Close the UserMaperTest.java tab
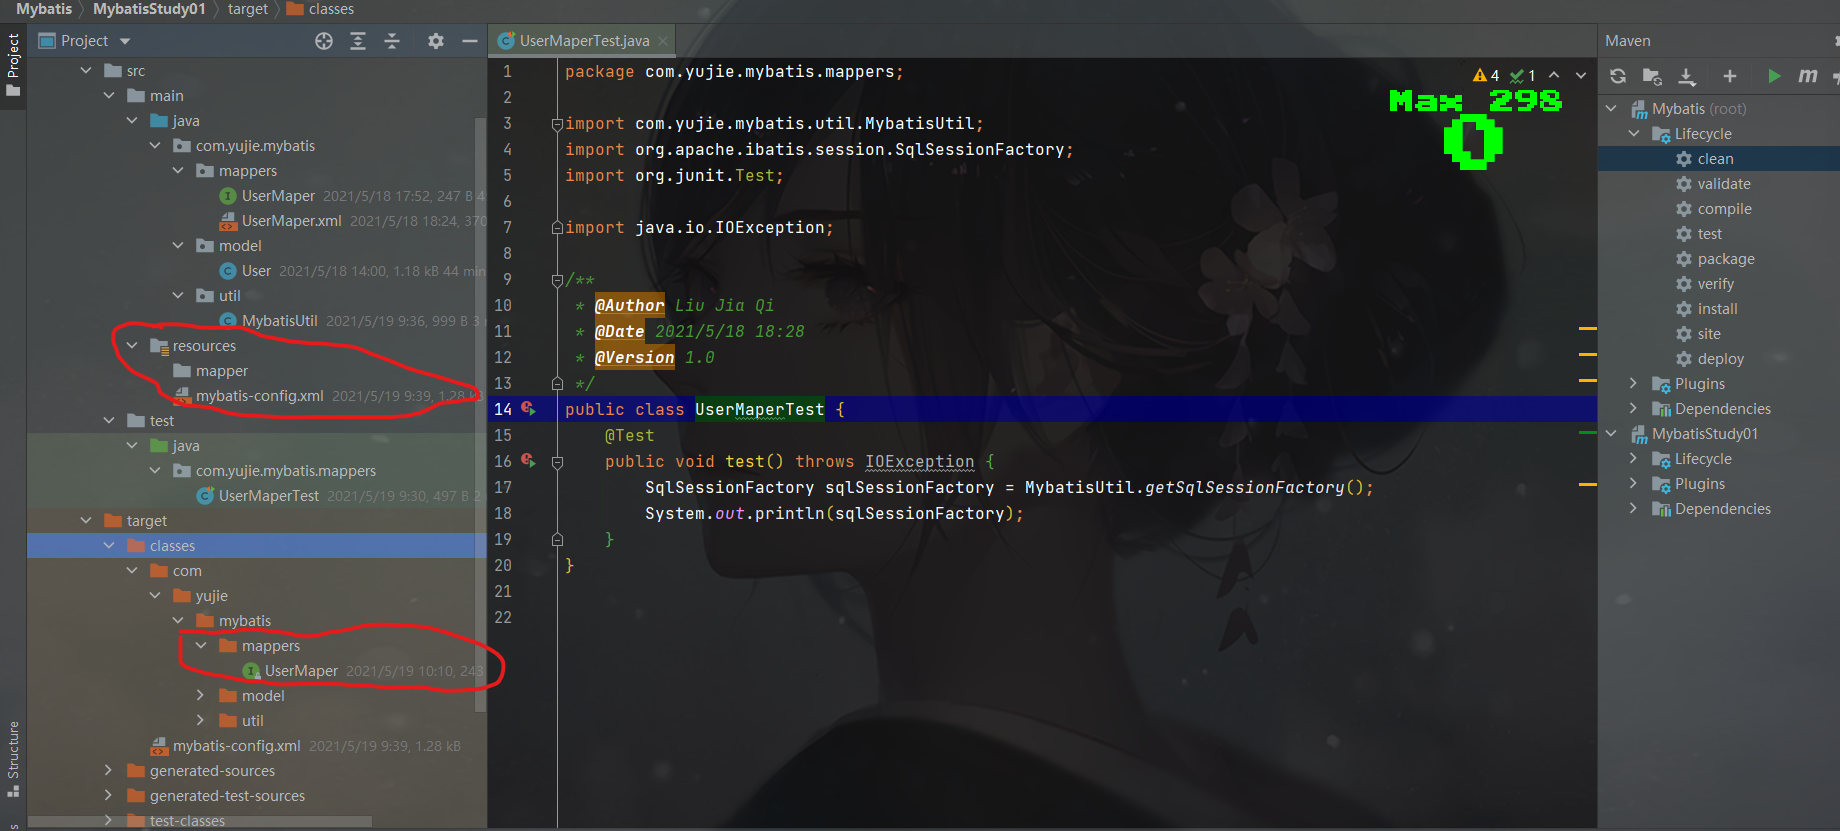The image size is (1840, 831). pos(663,41)
